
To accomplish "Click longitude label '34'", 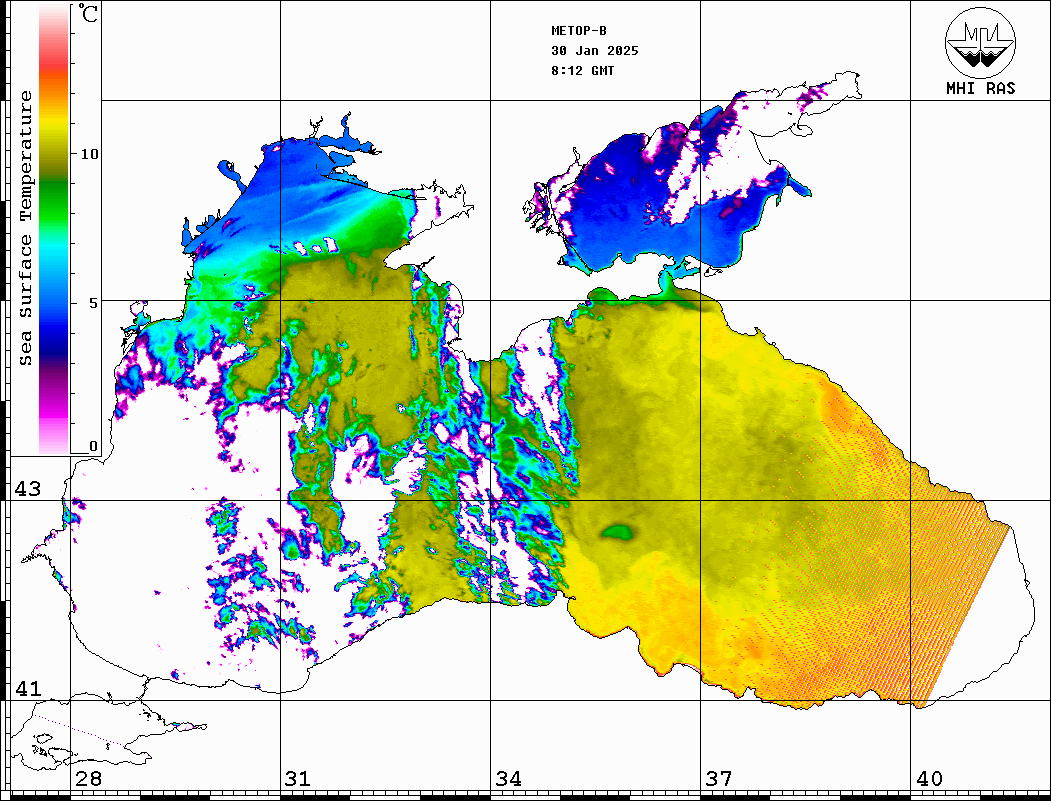I will coord(508,779).
